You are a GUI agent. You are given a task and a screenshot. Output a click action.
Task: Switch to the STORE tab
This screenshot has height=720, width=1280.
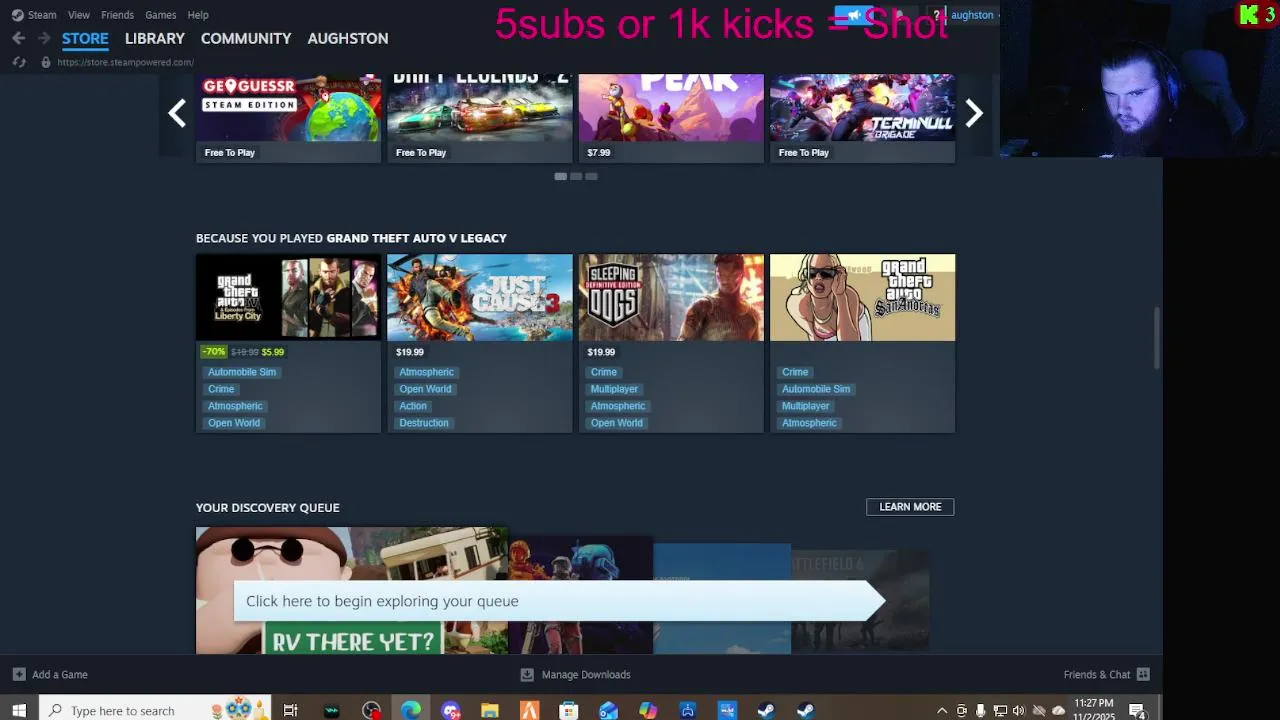coord(85,38)
